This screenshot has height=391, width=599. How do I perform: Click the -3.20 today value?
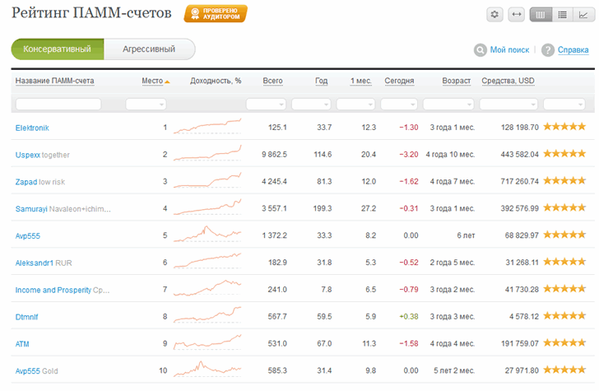409,154
